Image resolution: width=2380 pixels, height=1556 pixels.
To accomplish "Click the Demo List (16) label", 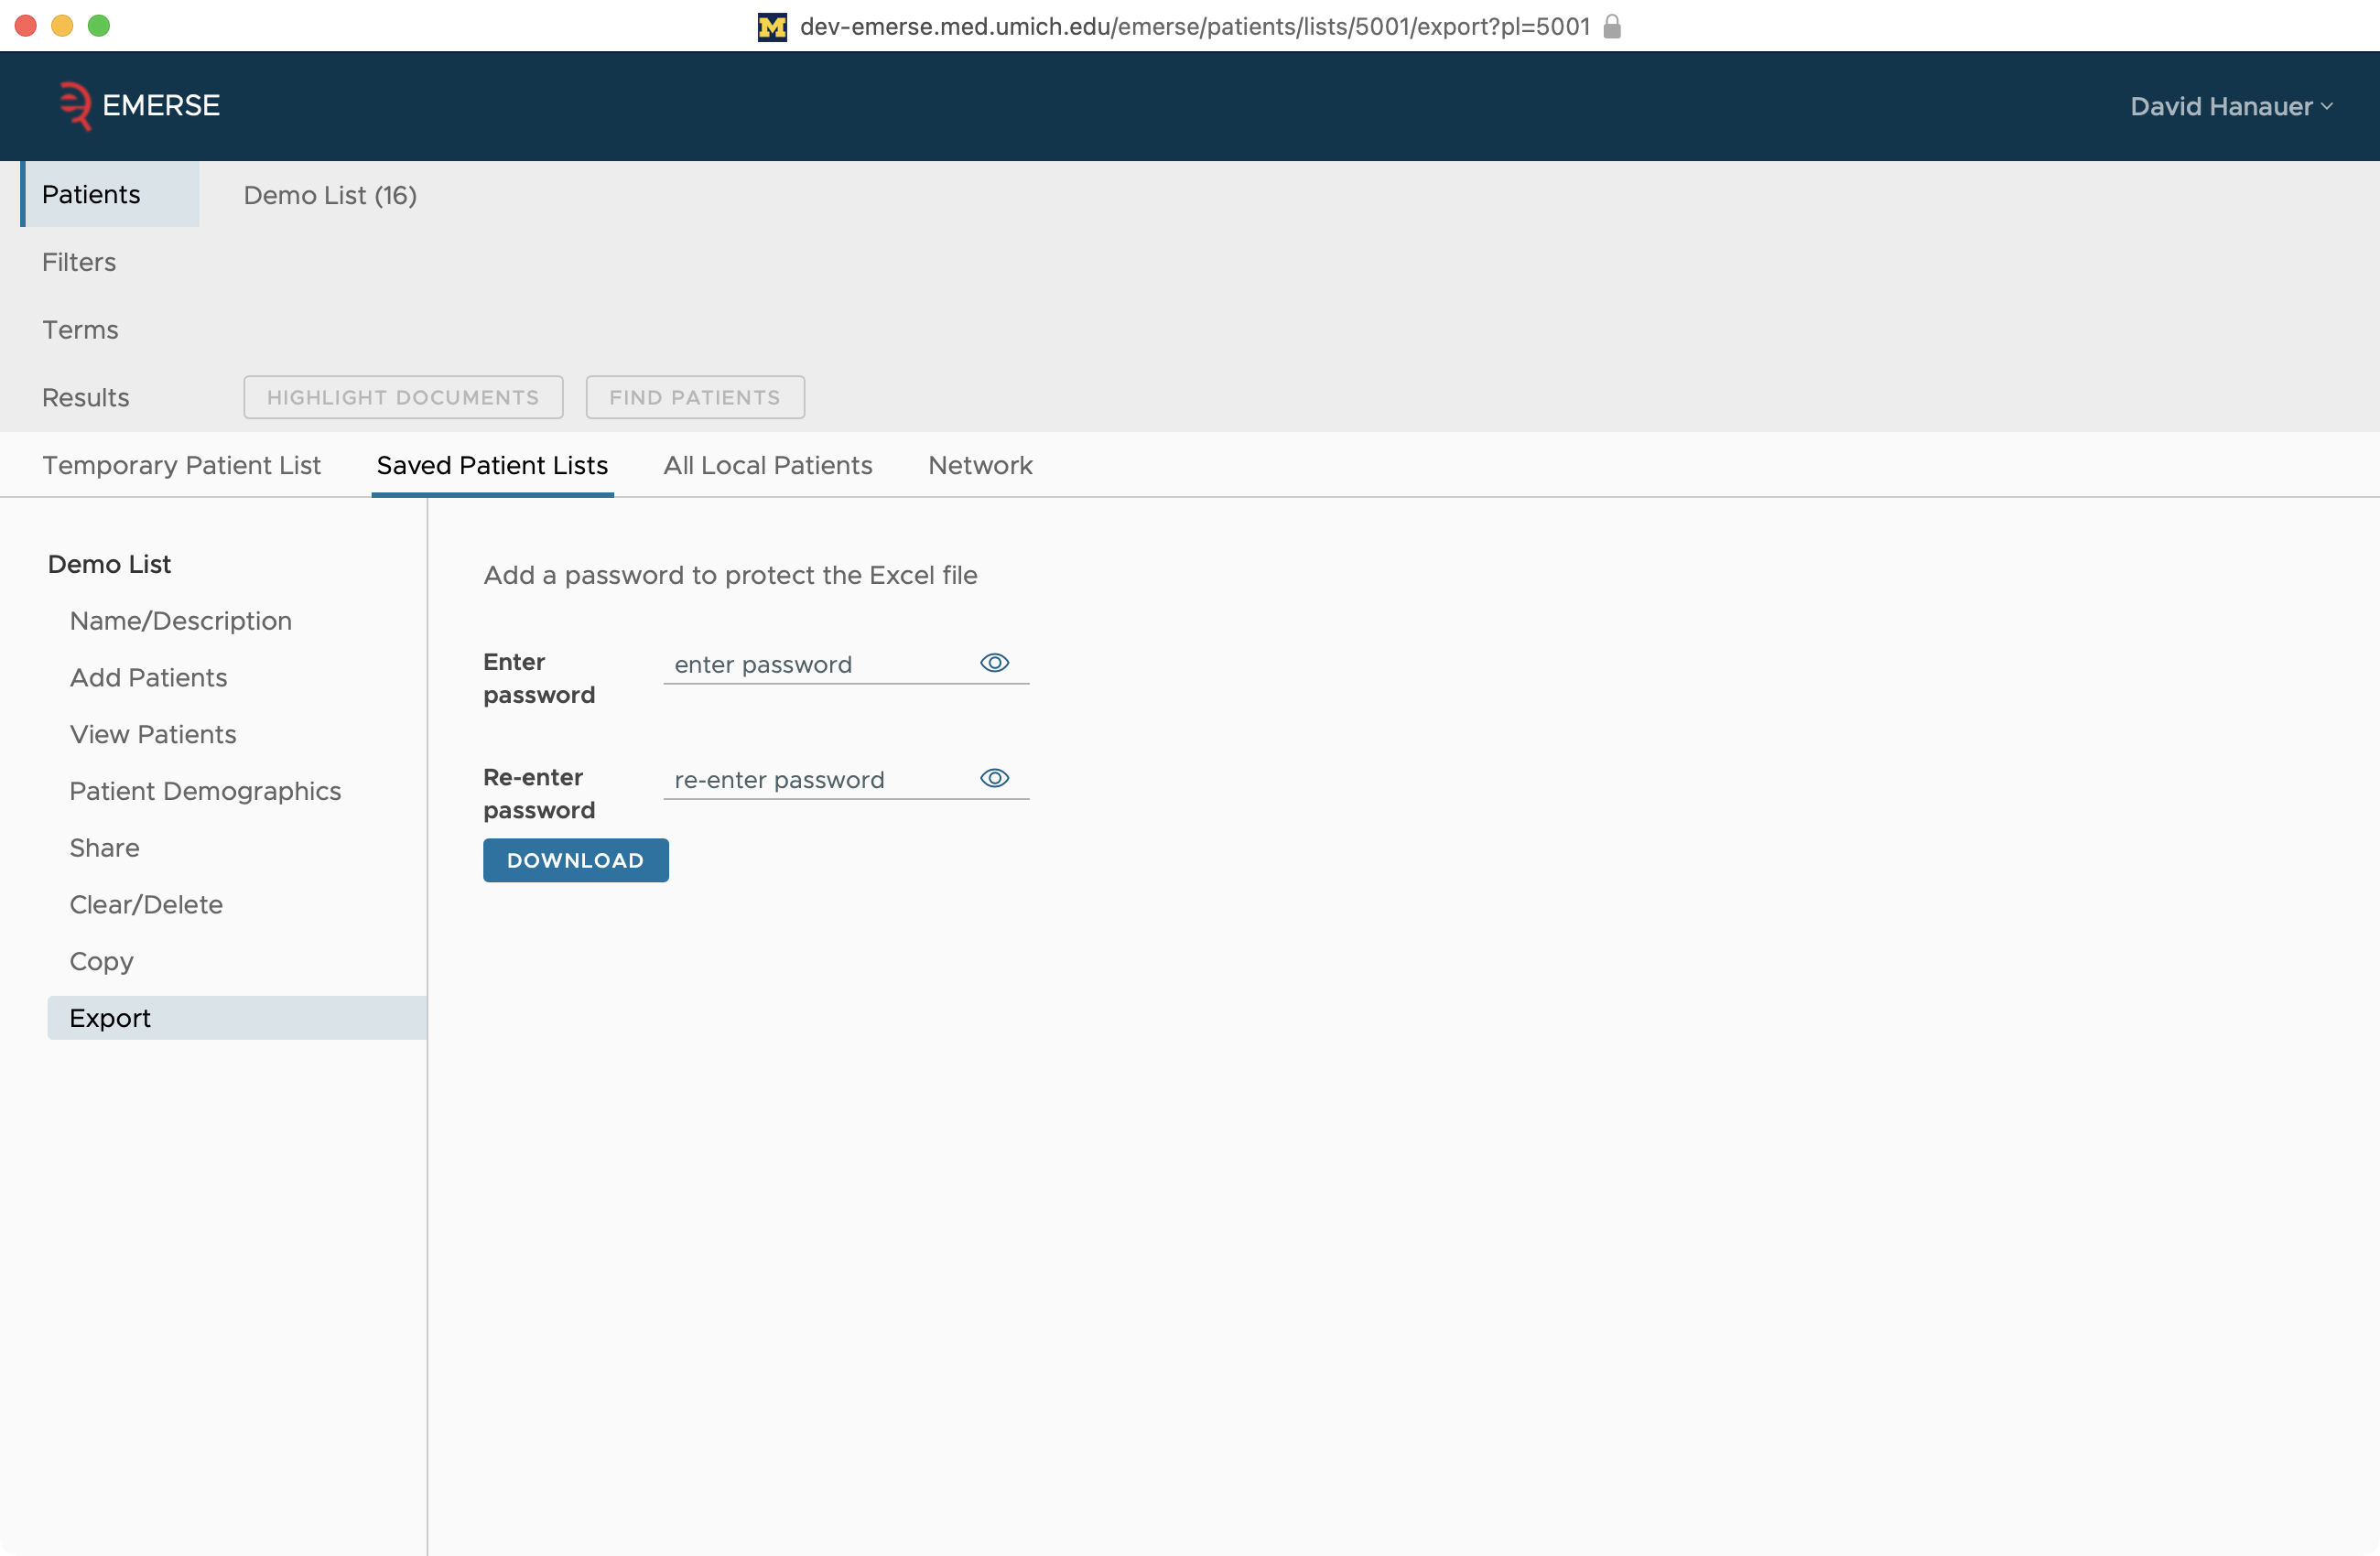I will coord(330,195).
